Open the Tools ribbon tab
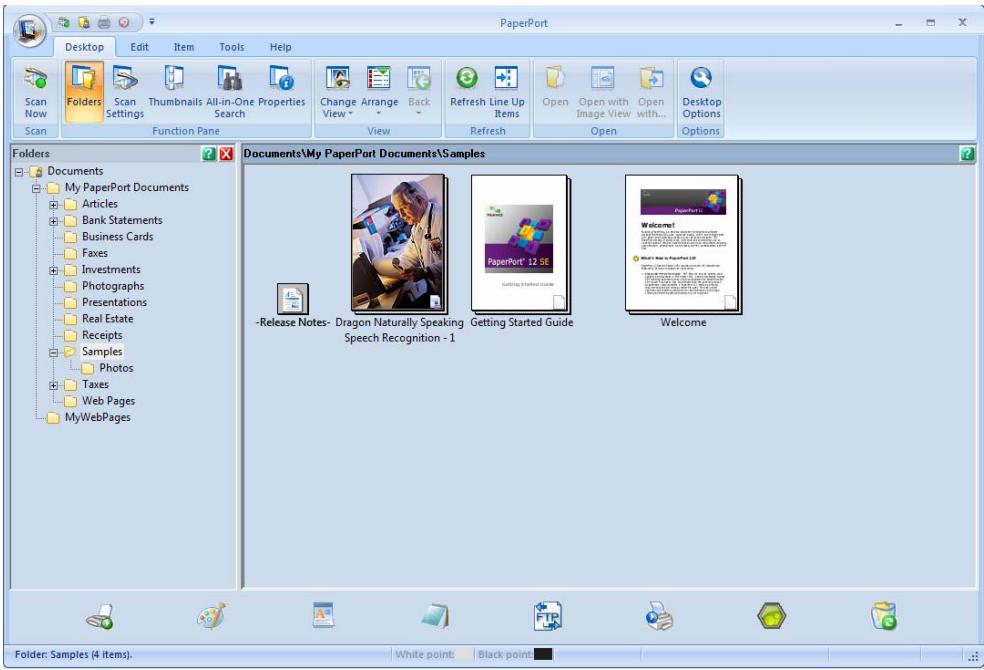This screenshot has height=670, width=984. click(x=232, y=47)
